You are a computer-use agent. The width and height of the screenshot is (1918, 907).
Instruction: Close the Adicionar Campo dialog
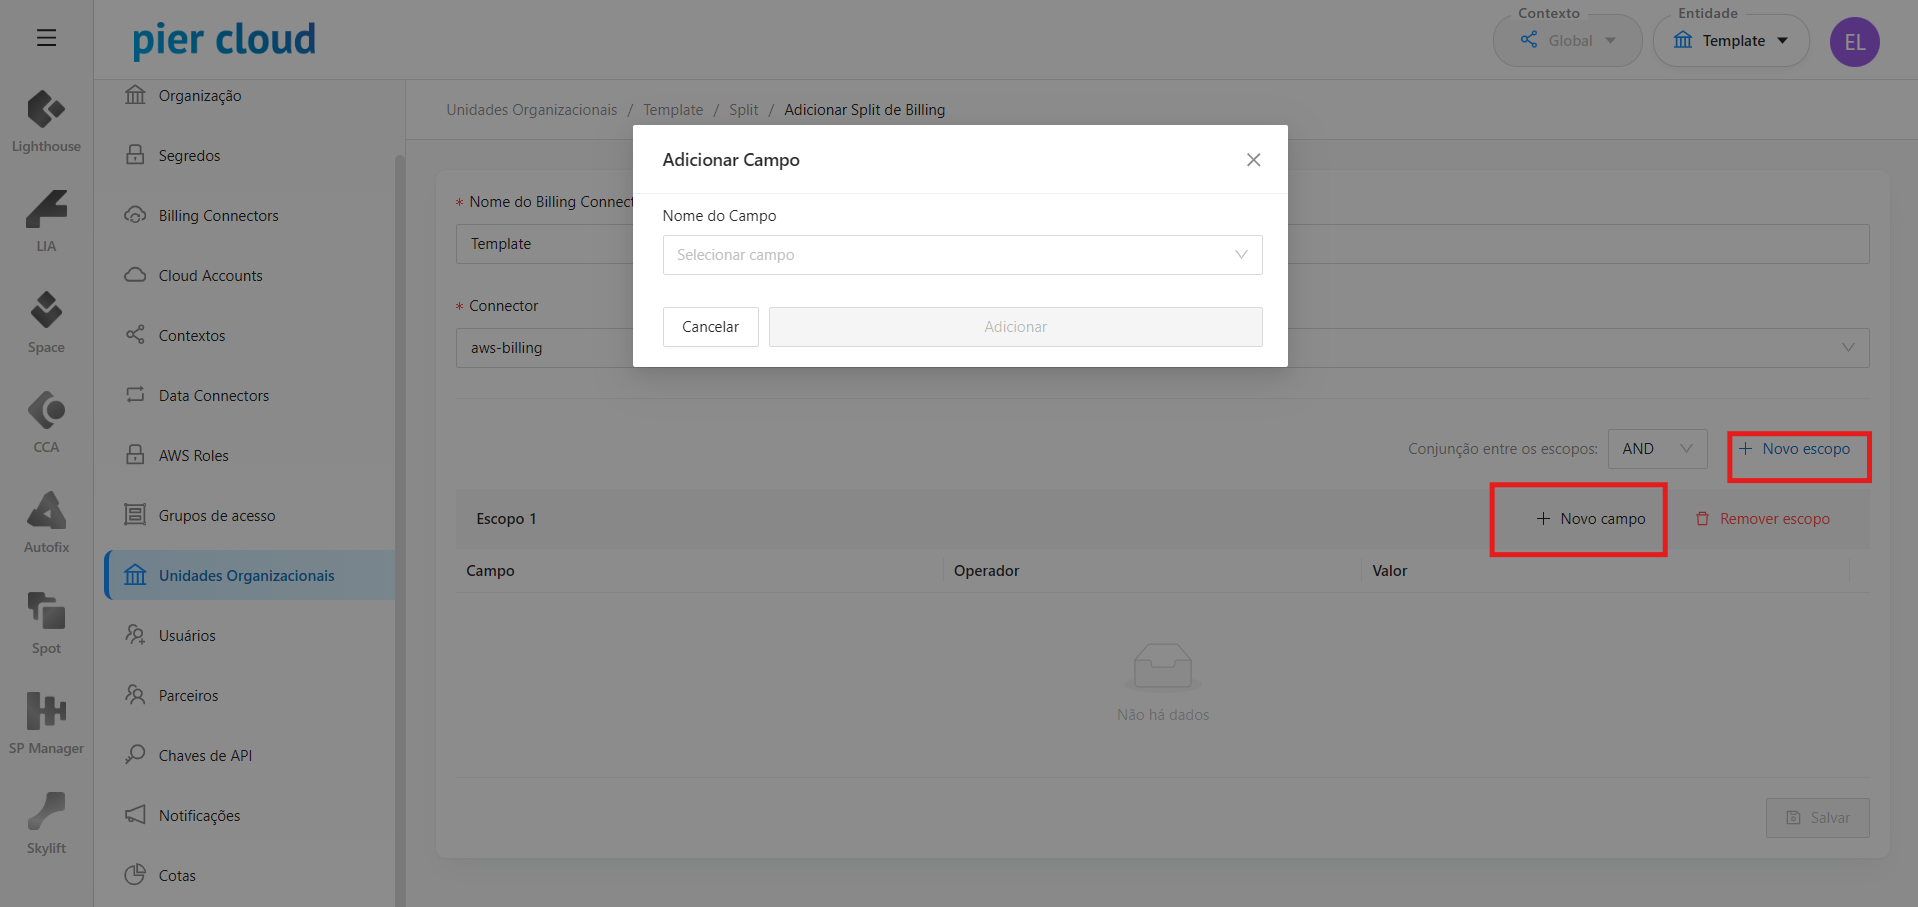[x=1253, y=160]
